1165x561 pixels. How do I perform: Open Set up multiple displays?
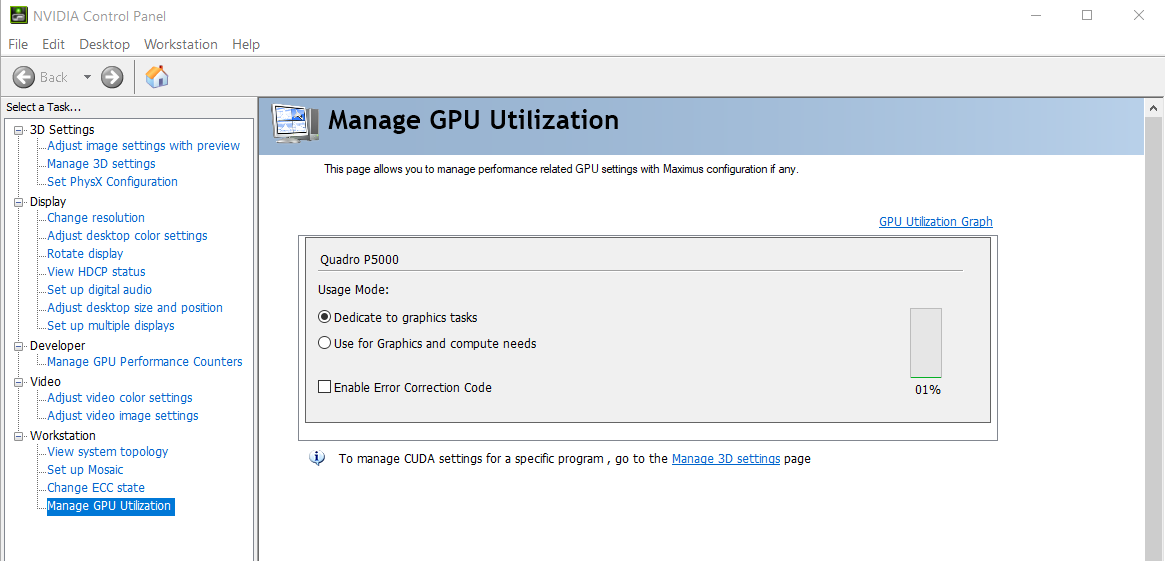[x=111, y=325]
